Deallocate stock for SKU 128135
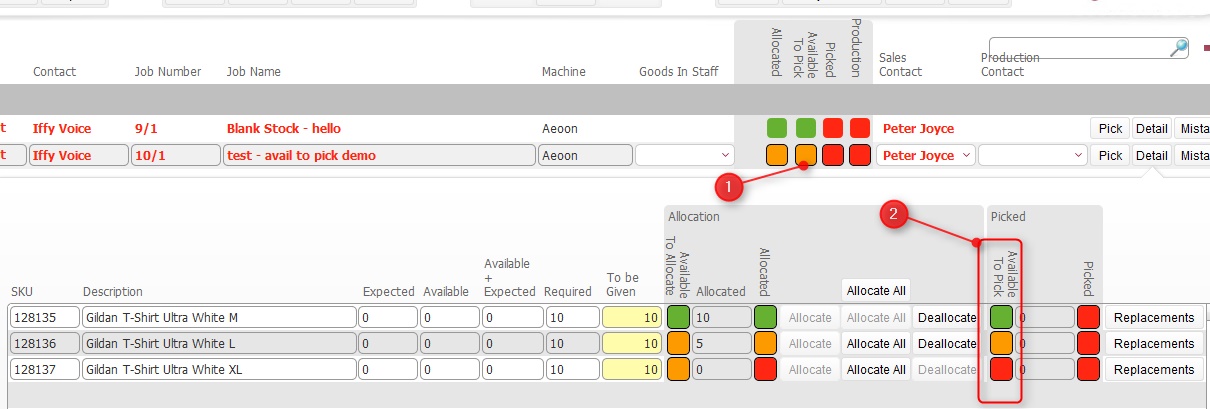The height and width of the screenshot is (409, 1210). coord(946,317)
